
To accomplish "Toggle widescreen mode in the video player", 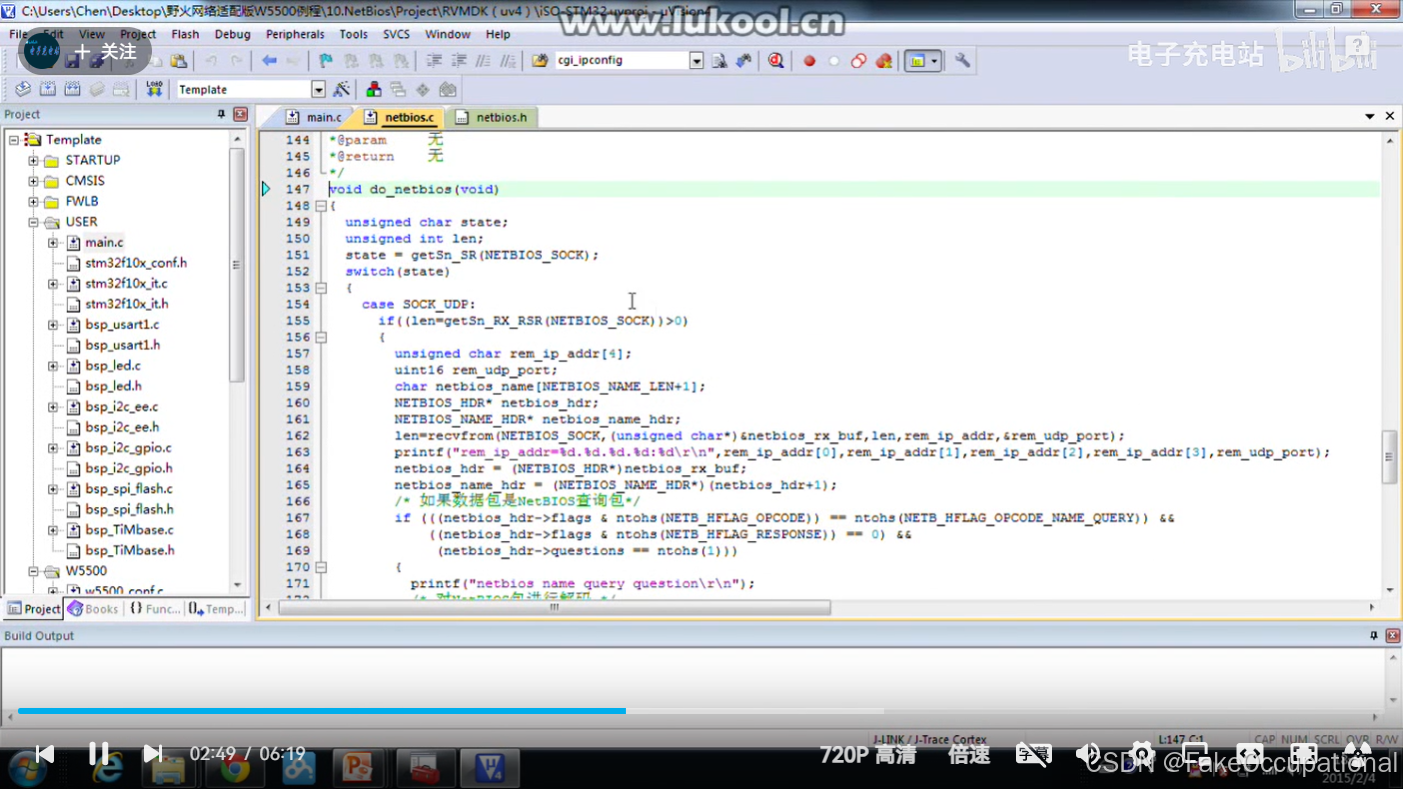I will (1249, 753).
